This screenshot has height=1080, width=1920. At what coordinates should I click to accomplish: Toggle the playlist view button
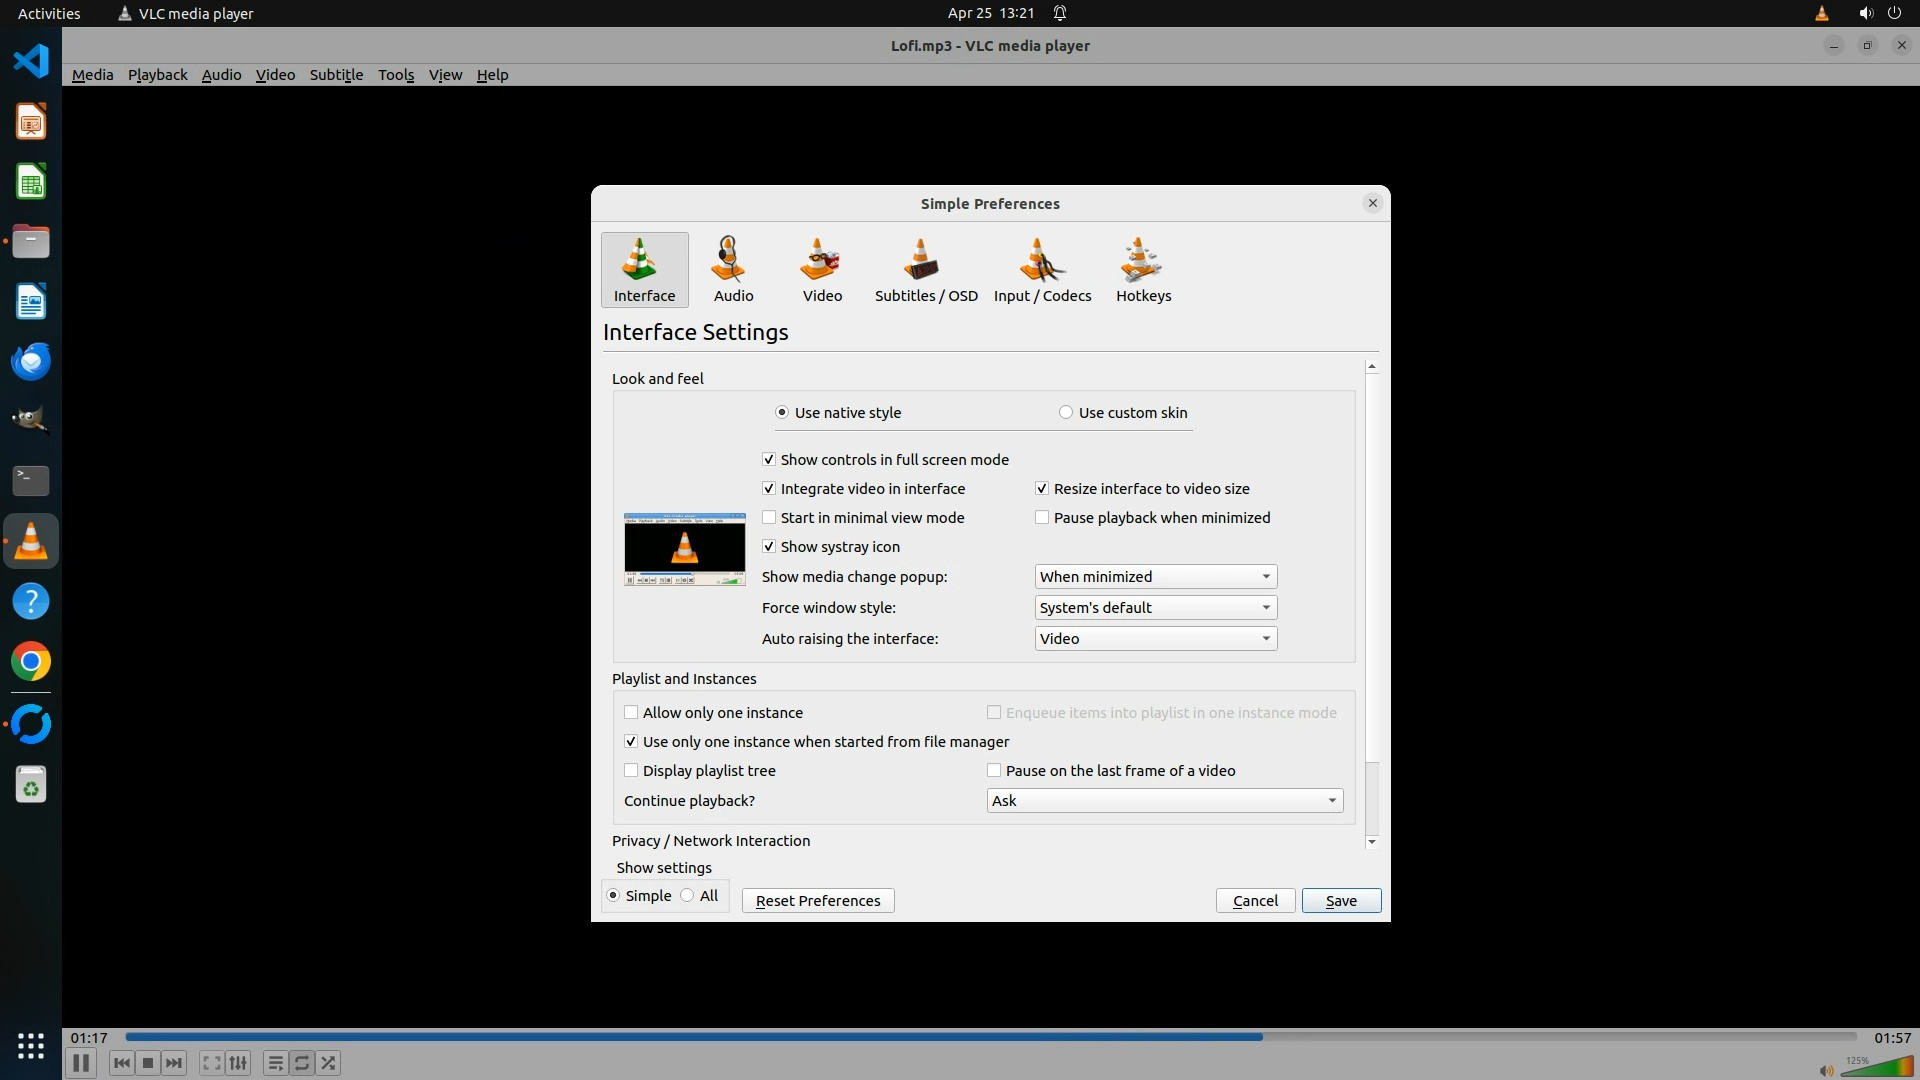(x=275, y=1063)
